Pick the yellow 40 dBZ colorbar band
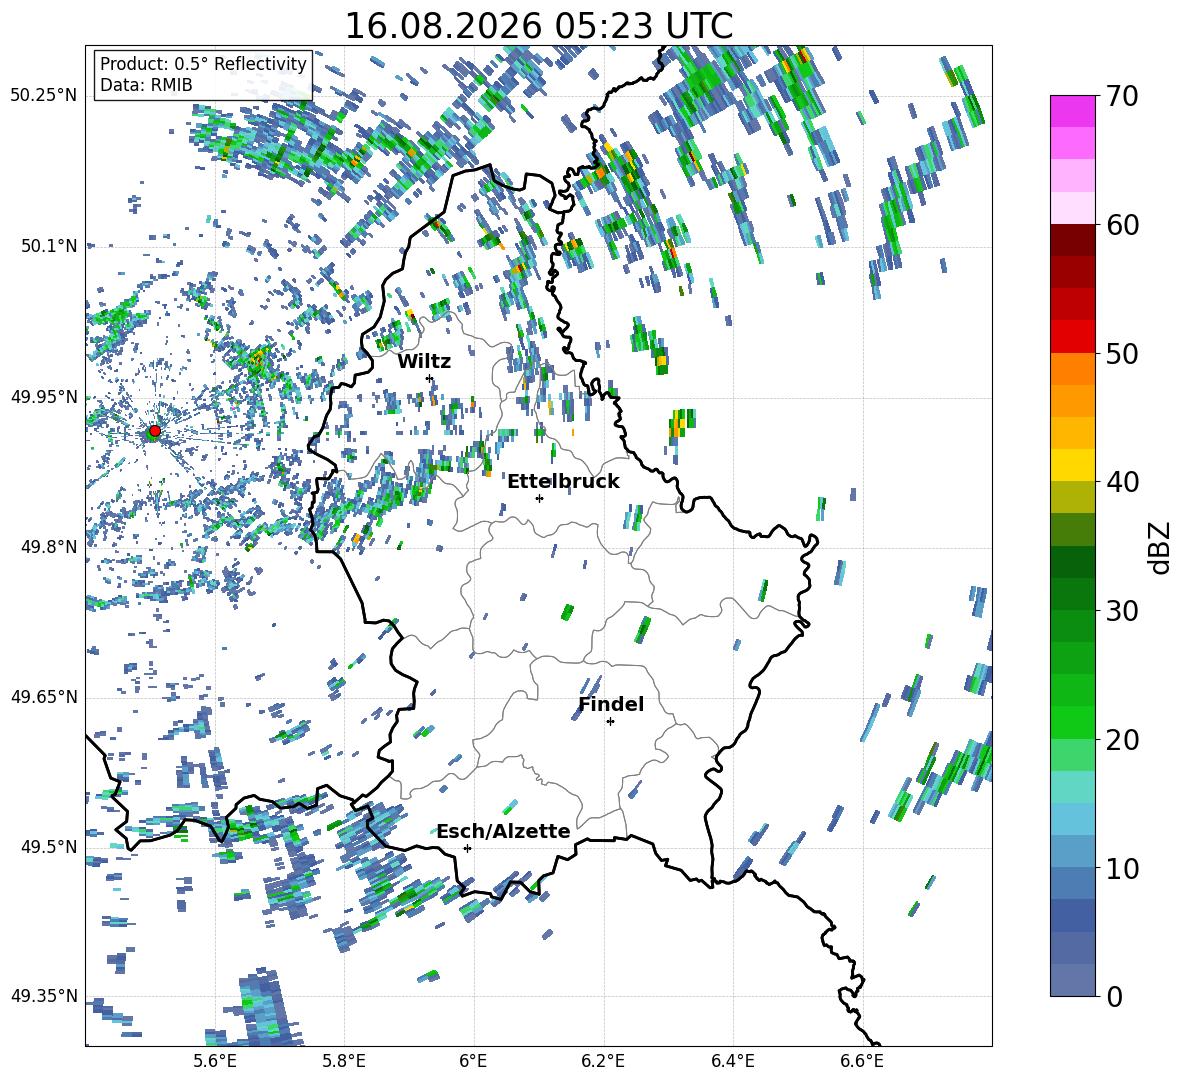1184x1081 pixels. 1072,465
